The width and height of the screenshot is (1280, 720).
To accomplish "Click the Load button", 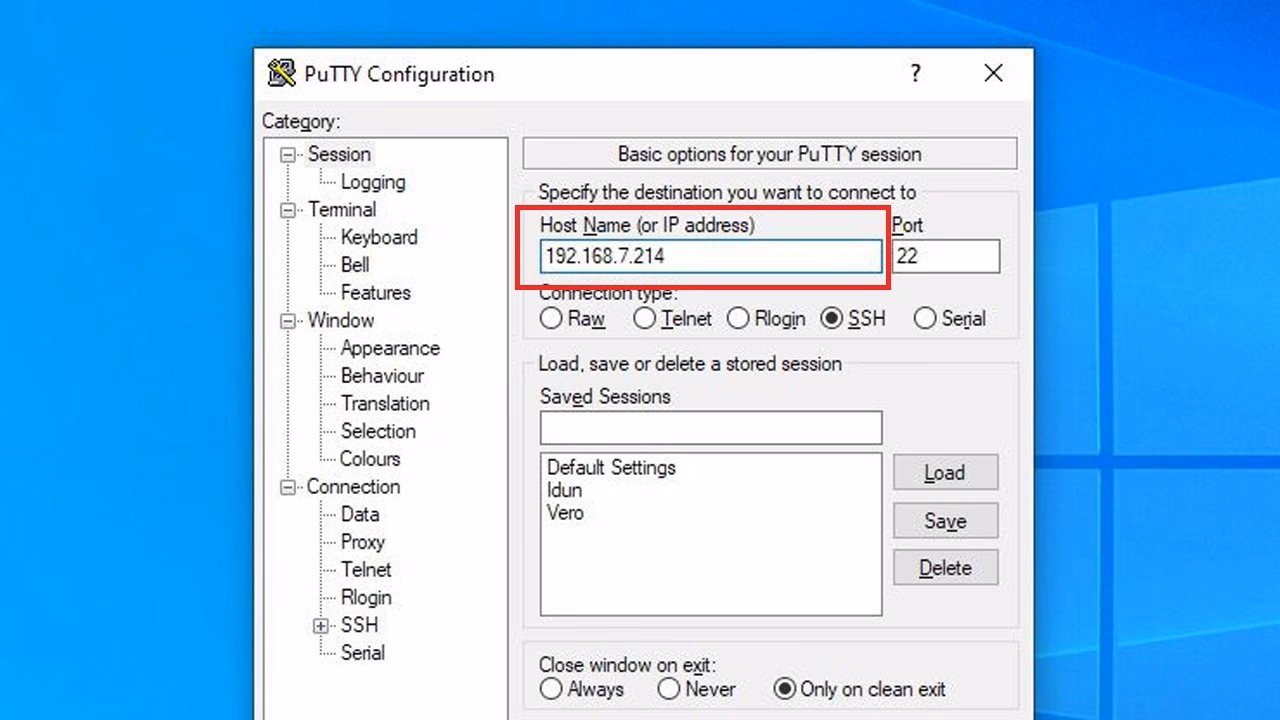I will pyautogui.click(x=944, y=472).
